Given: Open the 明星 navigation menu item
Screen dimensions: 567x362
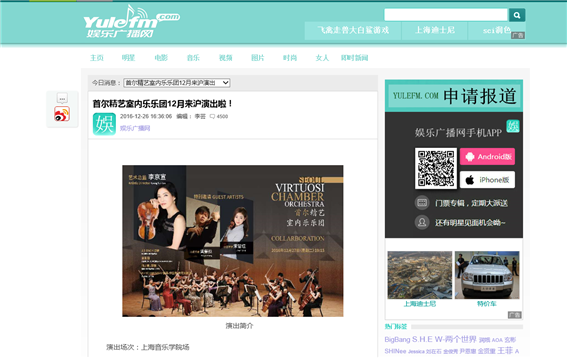Looking at the screenshot, I should pyautogui.click(x=128, y=58).
